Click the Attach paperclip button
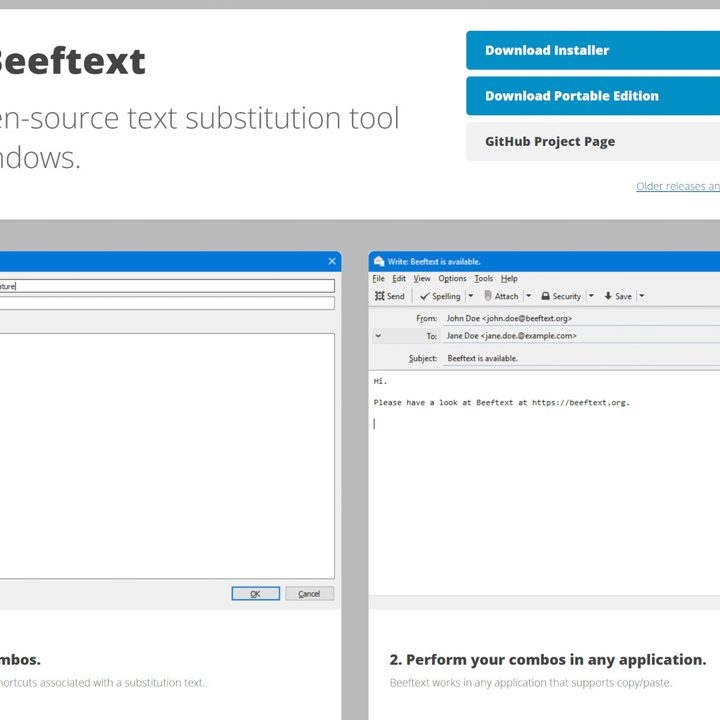The width and height of the screenshot is (720, 720). coord(501,296)
